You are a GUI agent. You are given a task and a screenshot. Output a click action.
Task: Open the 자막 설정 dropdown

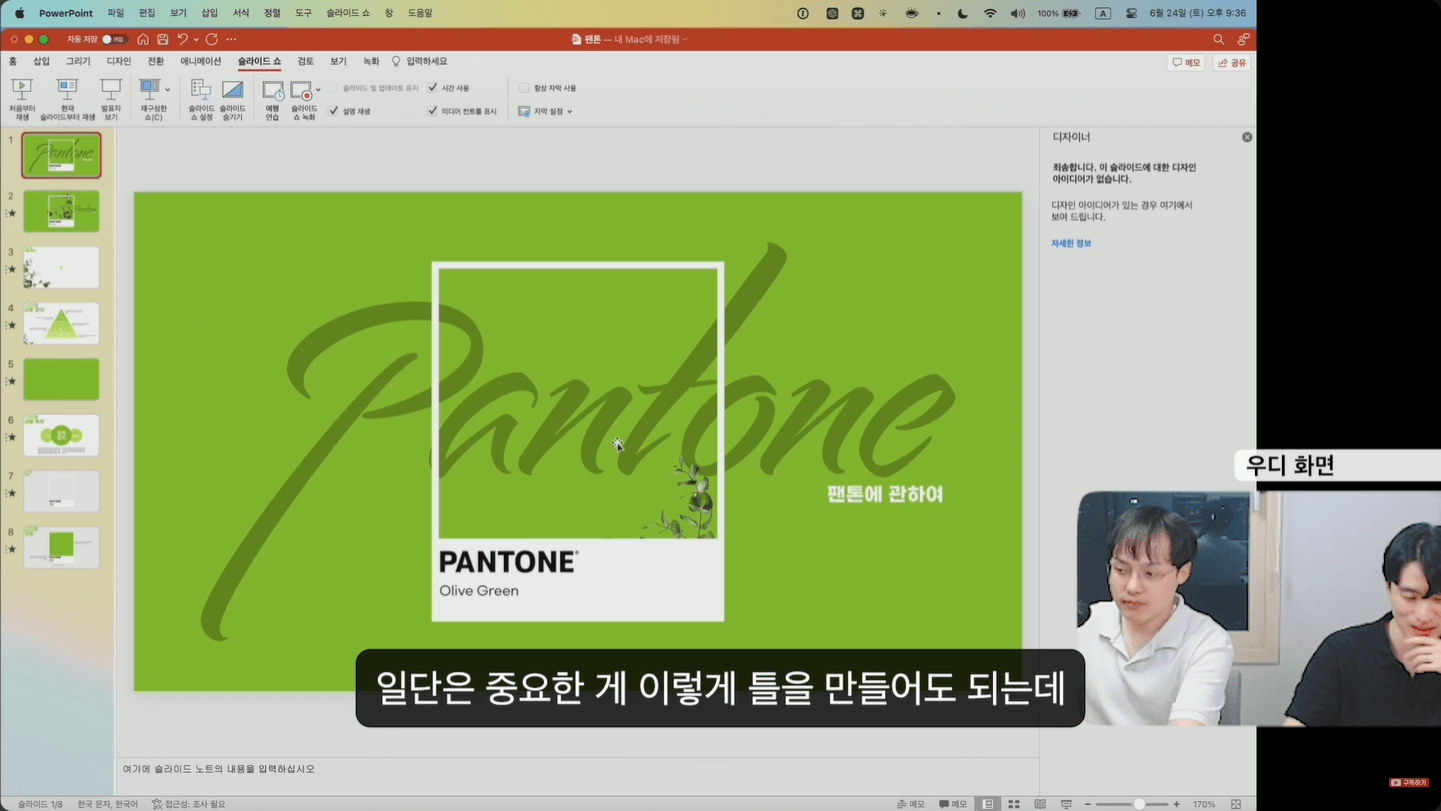pyautogui.click(x=546, y=111)
